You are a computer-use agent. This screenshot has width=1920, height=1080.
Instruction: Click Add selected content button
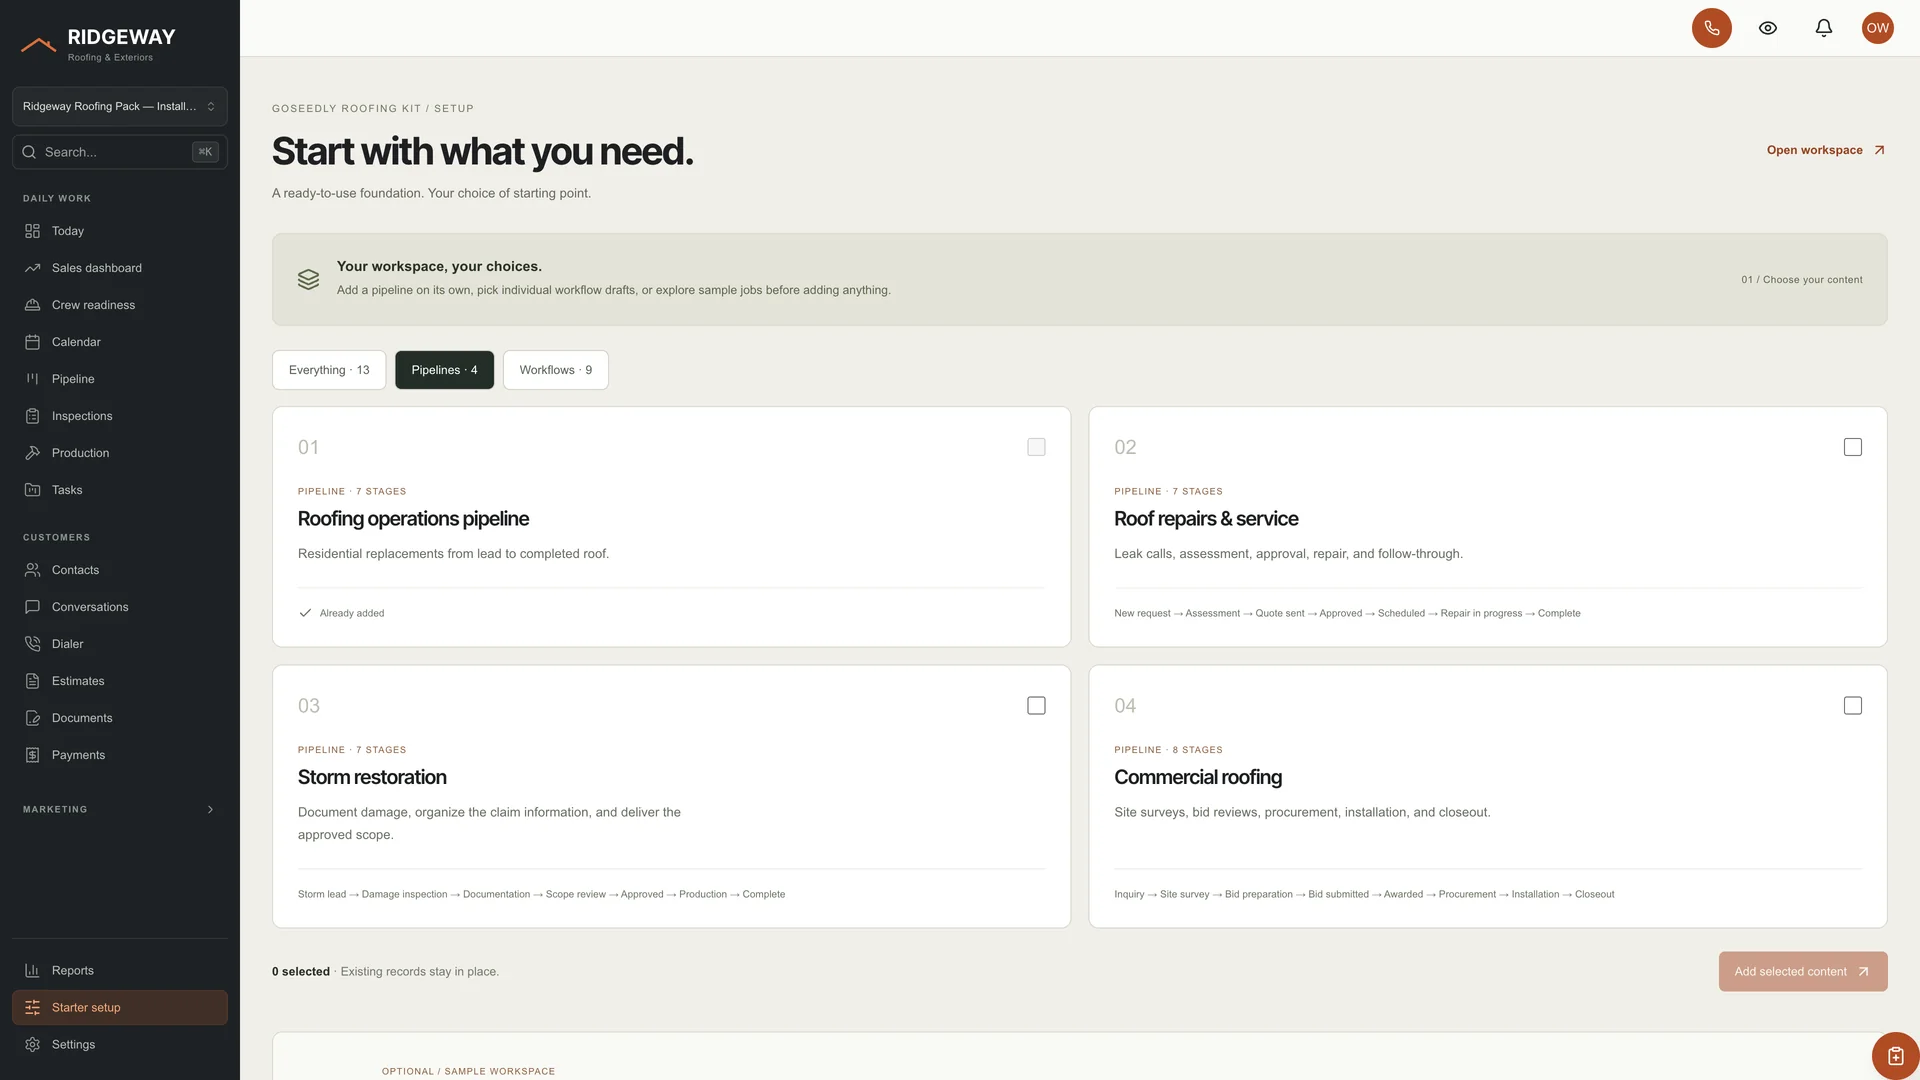point(1802,972)
